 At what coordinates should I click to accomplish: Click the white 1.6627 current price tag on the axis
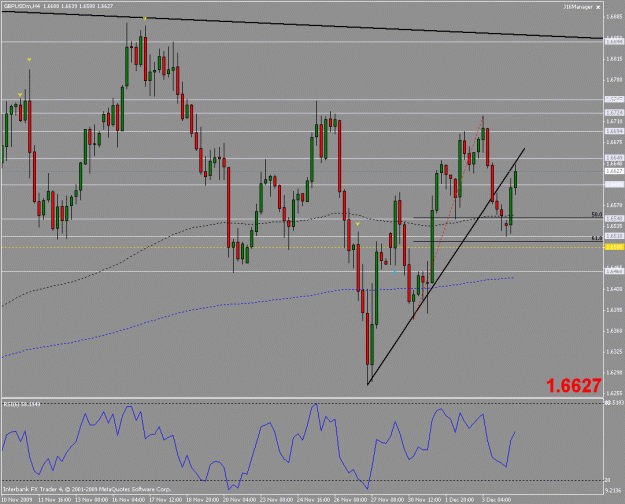[614, 171]
